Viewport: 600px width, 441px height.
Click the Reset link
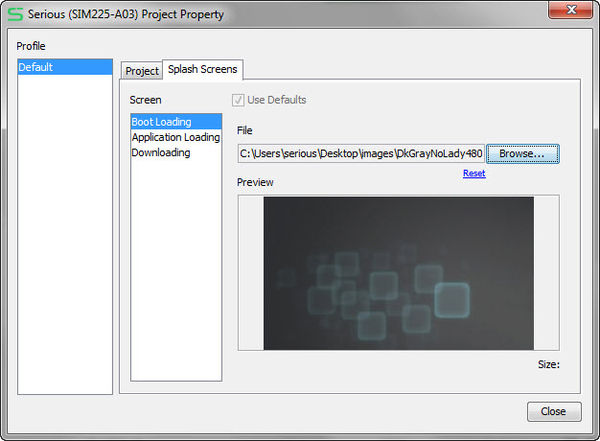[x=474, y=173]
